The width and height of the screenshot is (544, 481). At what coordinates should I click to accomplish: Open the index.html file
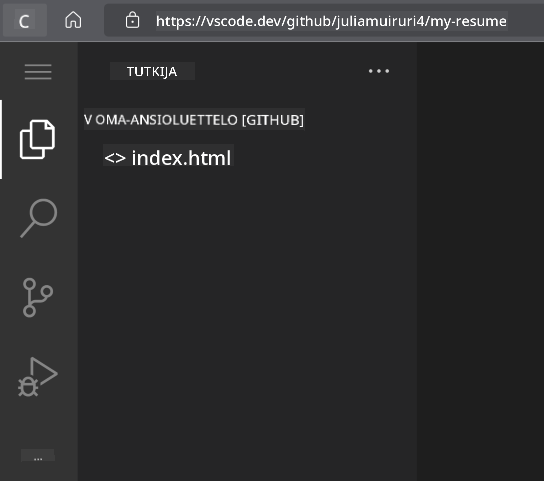[181, 158]
